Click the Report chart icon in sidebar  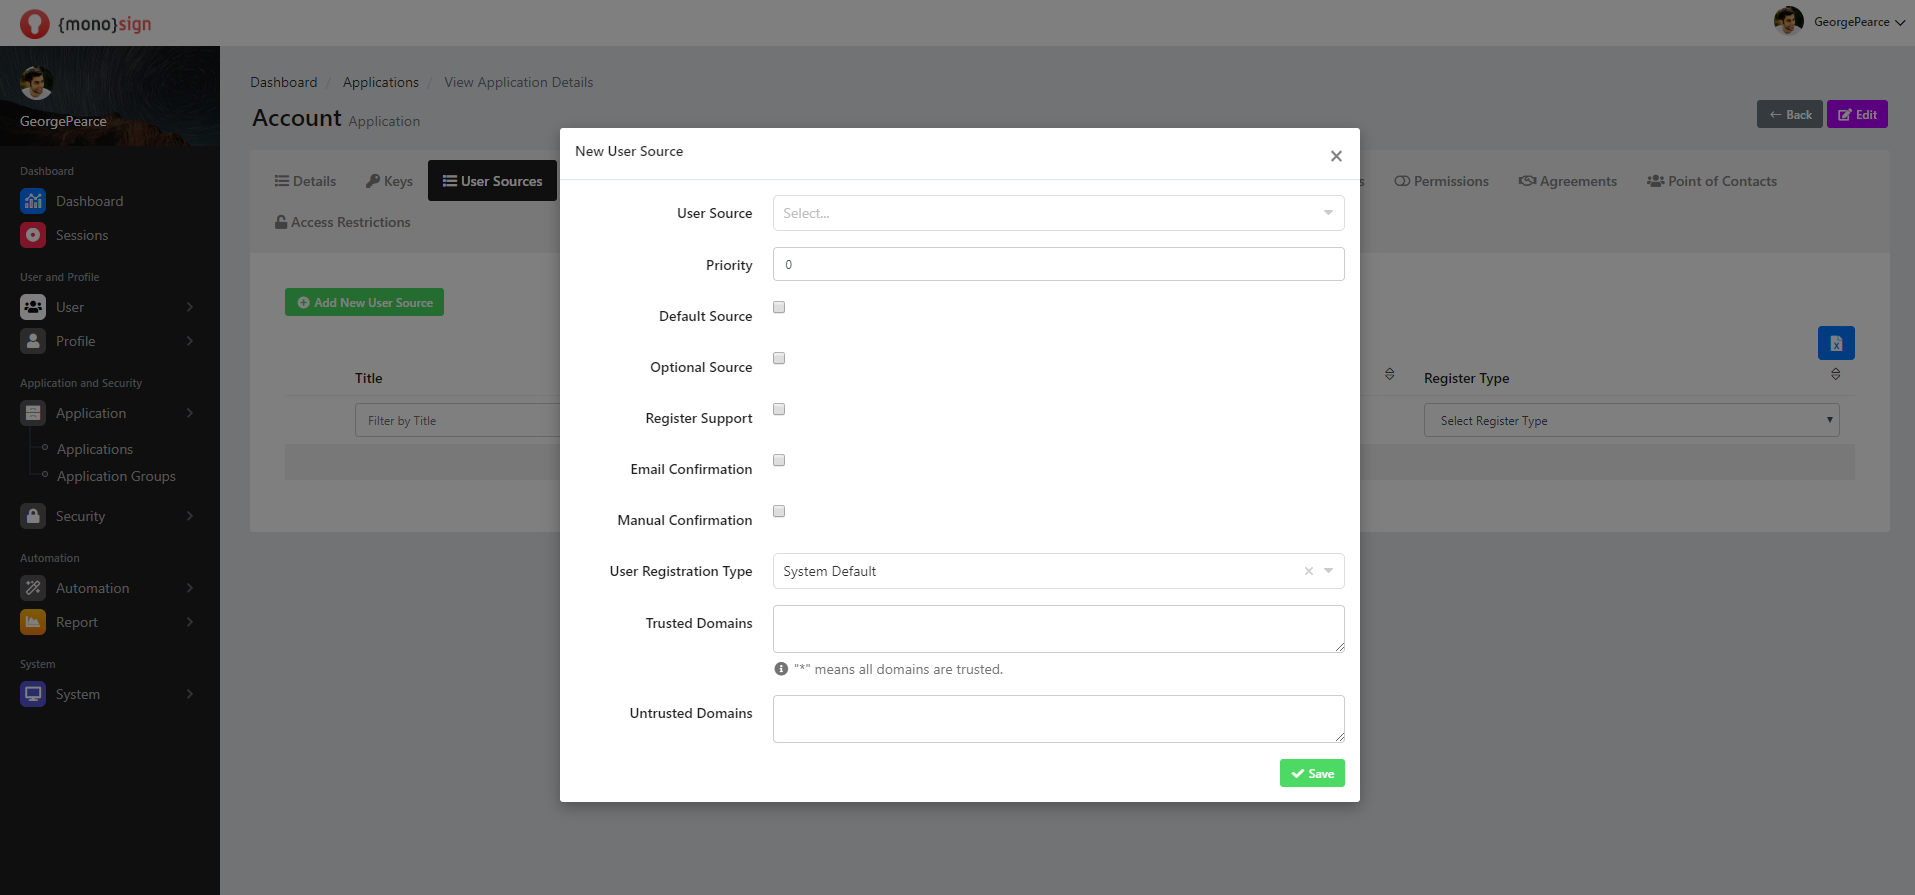pyautogui.click(x=33, y=622)
